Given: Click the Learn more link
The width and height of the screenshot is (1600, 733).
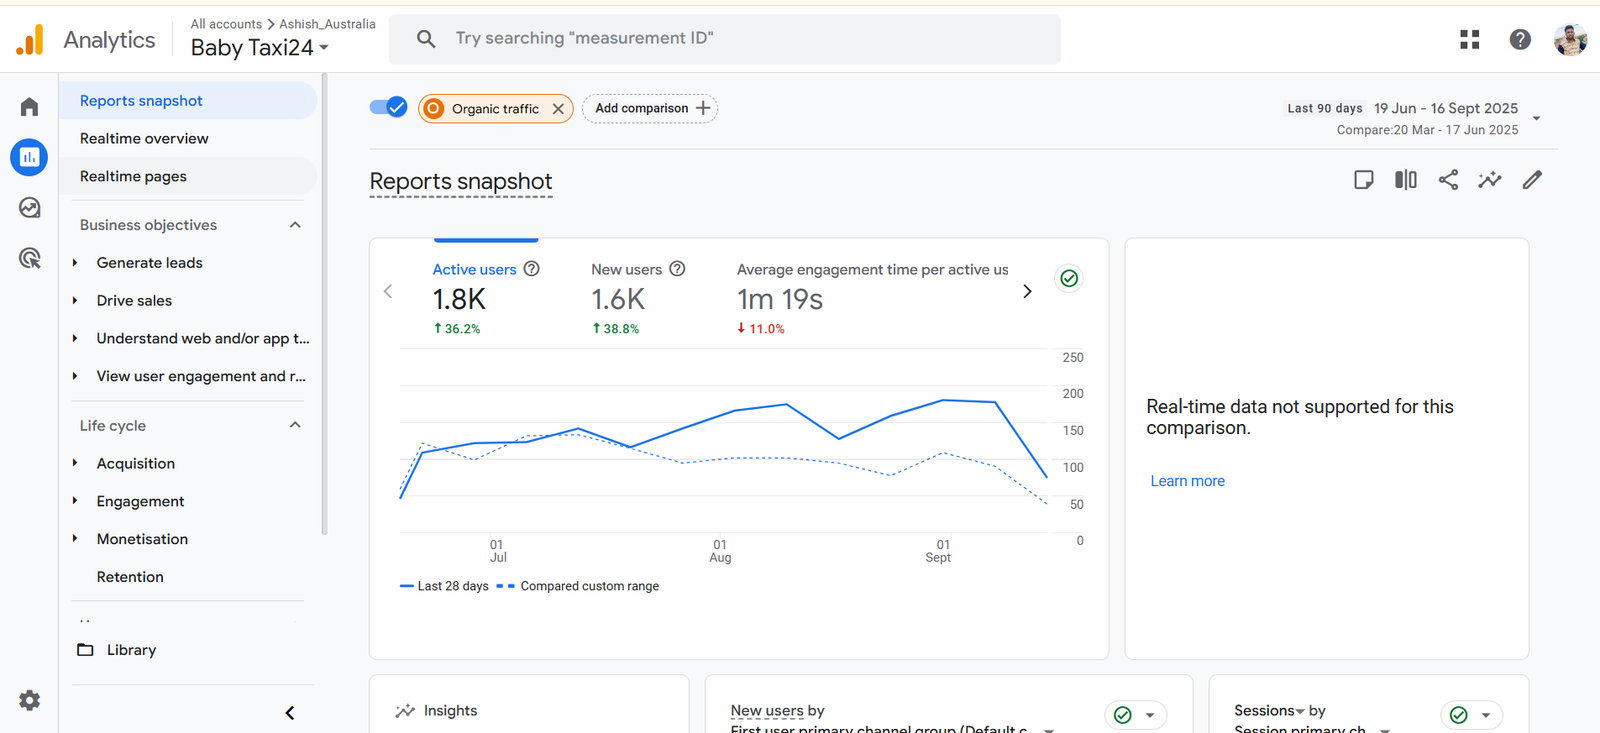Looking at the screenshot, I should point(1187,481).
